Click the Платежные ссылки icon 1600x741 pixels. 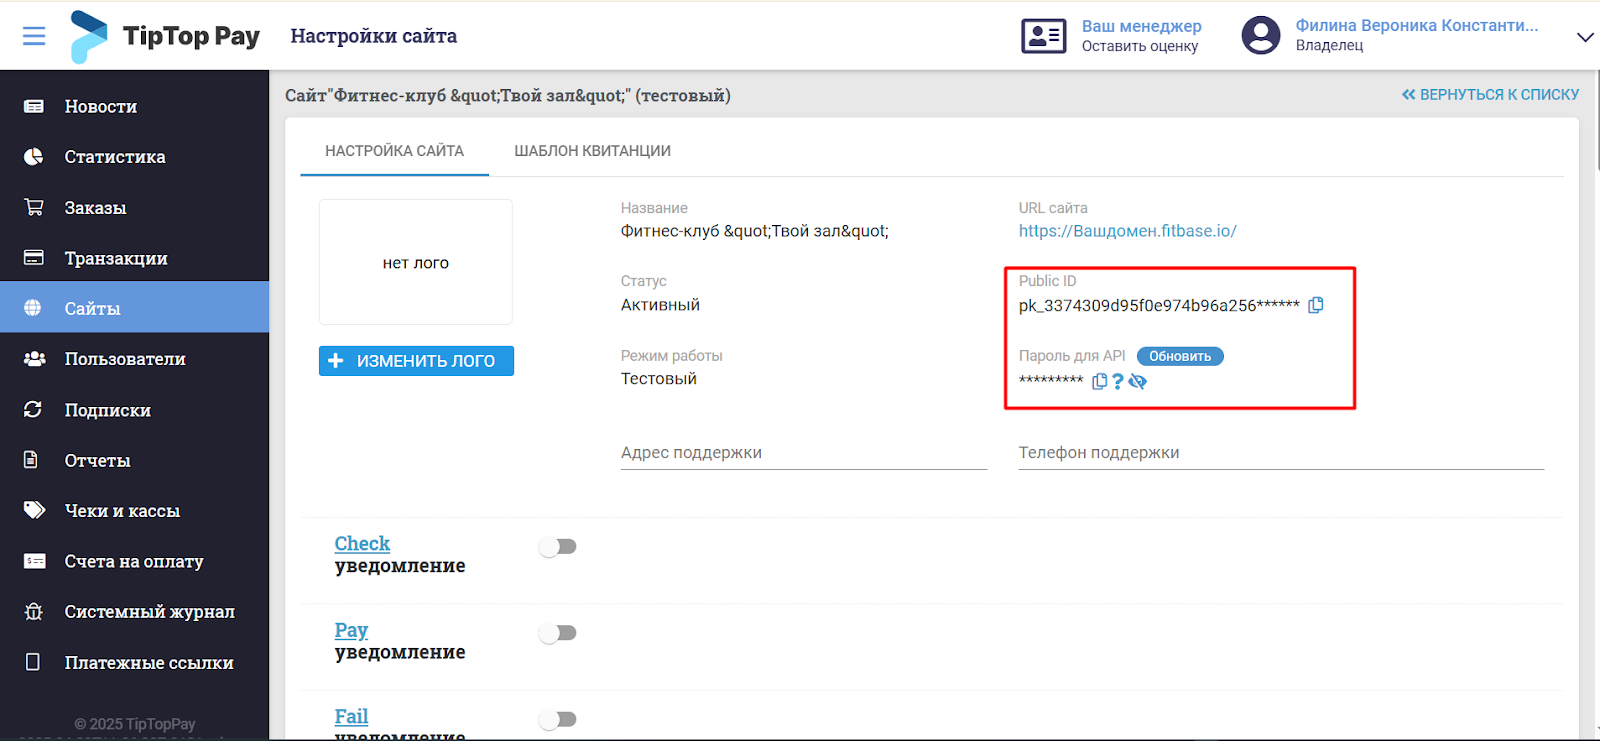click(33, 662)
